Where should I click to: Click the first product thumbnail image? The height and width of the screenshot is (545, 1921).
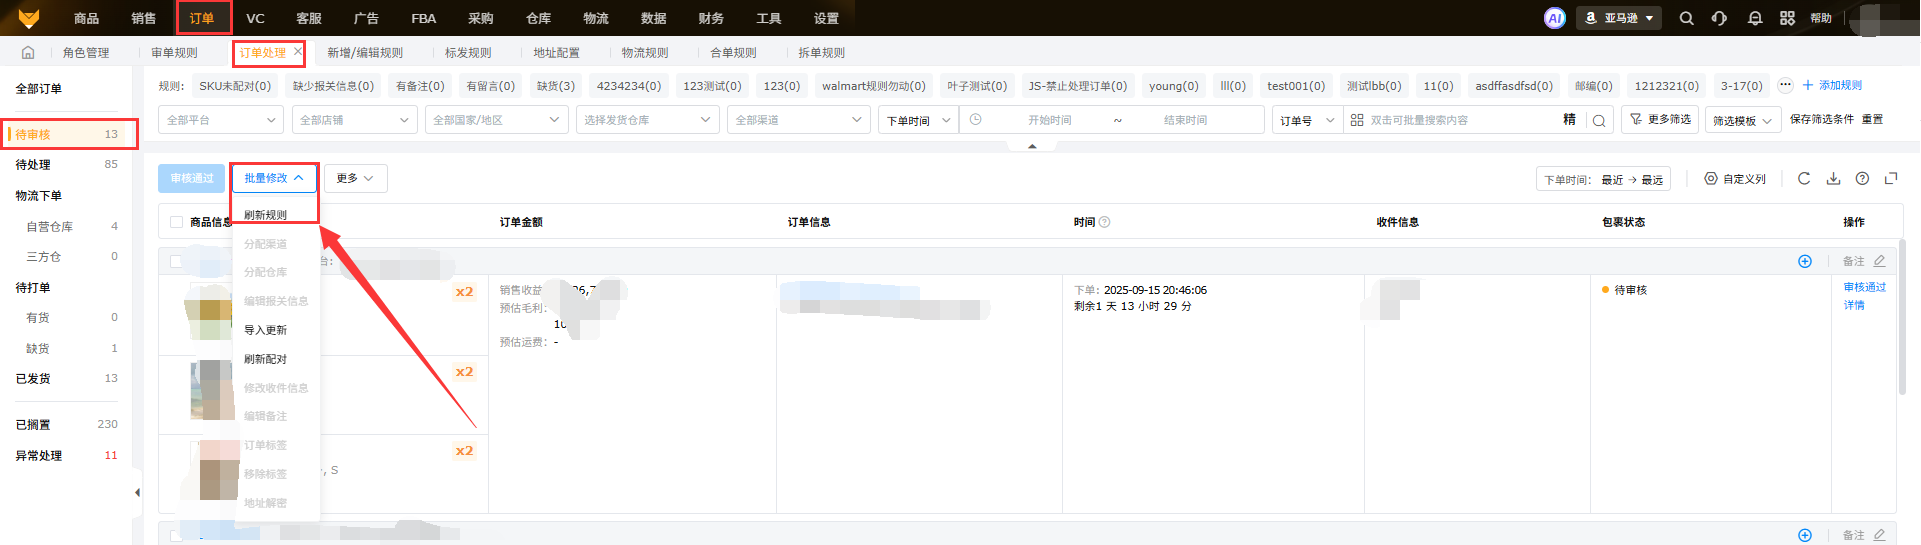[x=213, y=312]
